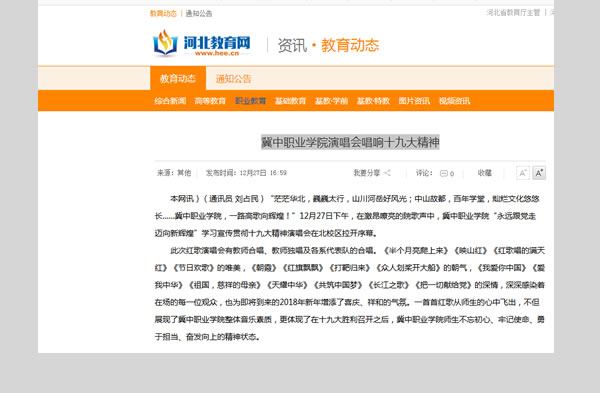The height and width of the screenshot is (393, 600).
Task: Switch to the 通知公告 tab
Action: 233,79
